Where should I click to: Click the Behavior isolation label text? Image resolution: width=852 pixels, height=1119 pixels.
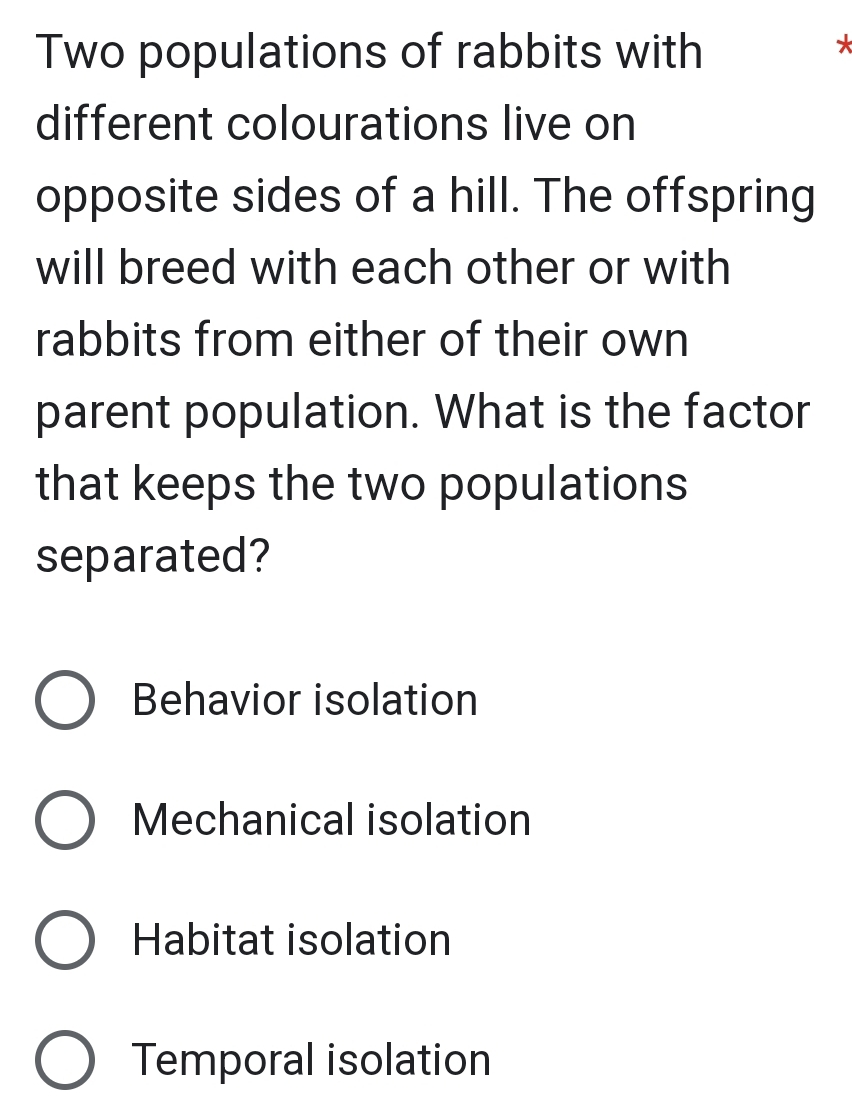click(x=305, y=700)
